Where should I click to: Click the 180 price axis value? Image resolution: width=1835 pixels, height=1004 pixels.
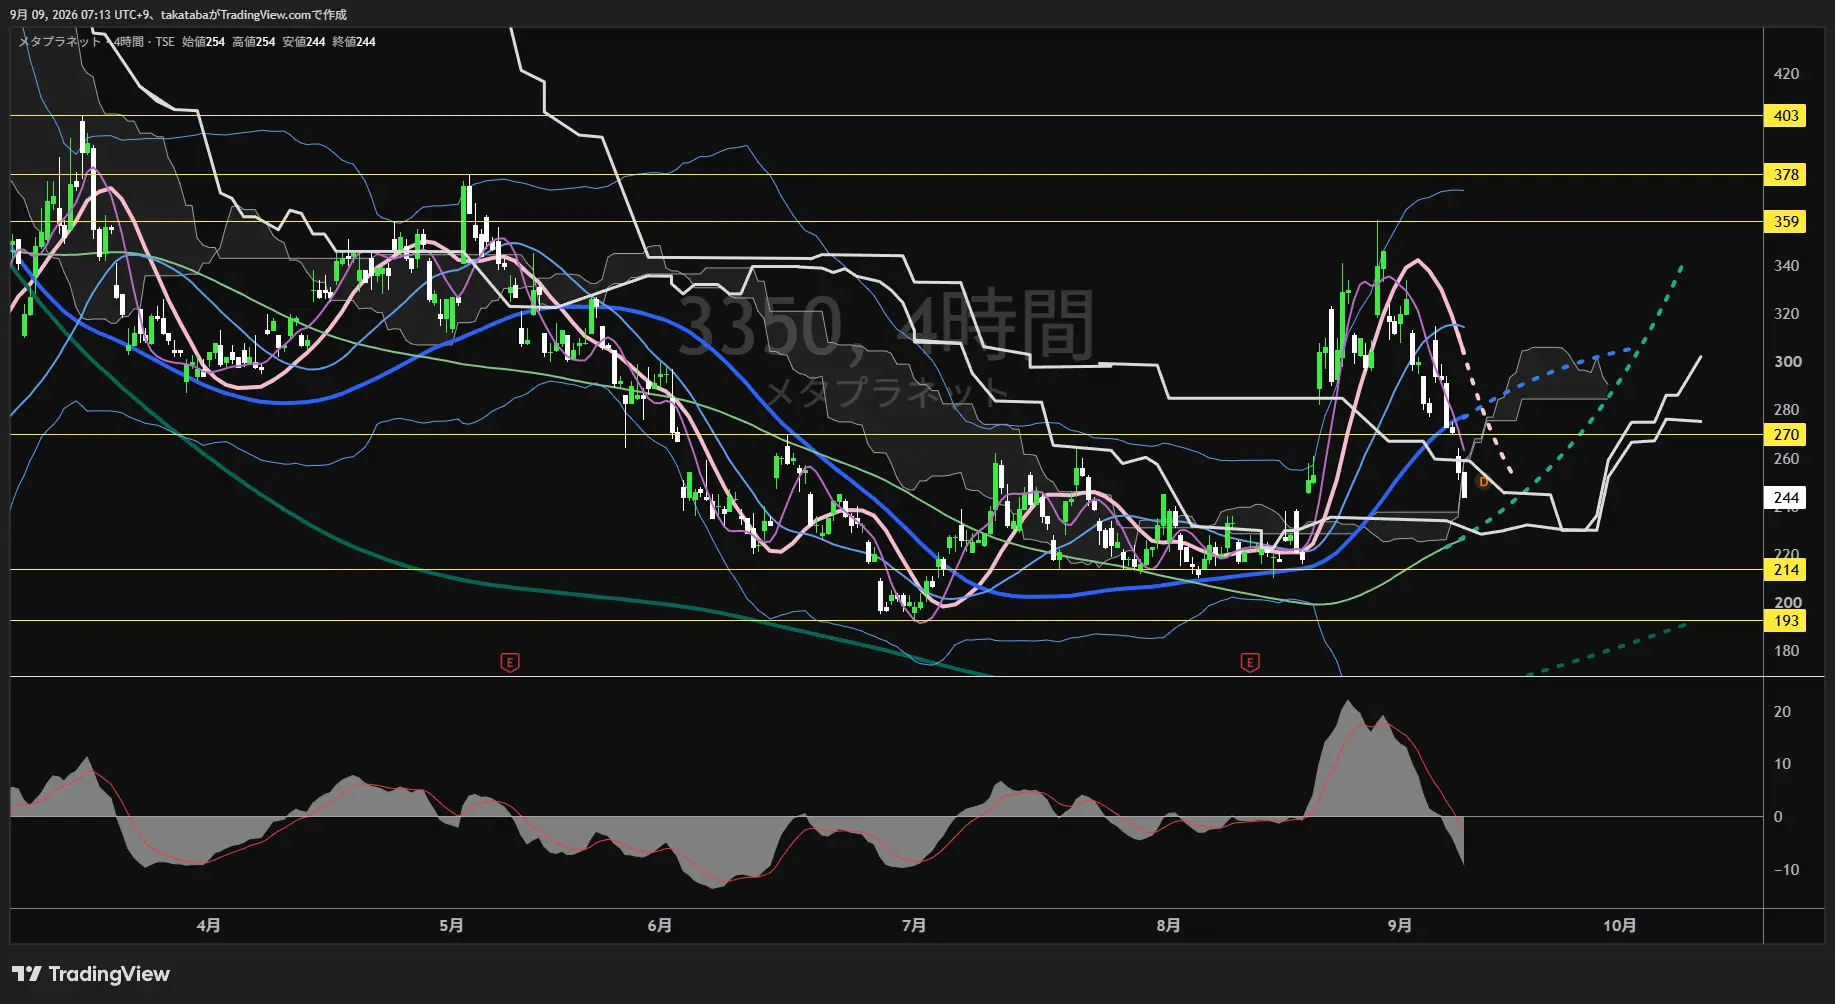pos(1786,651)
